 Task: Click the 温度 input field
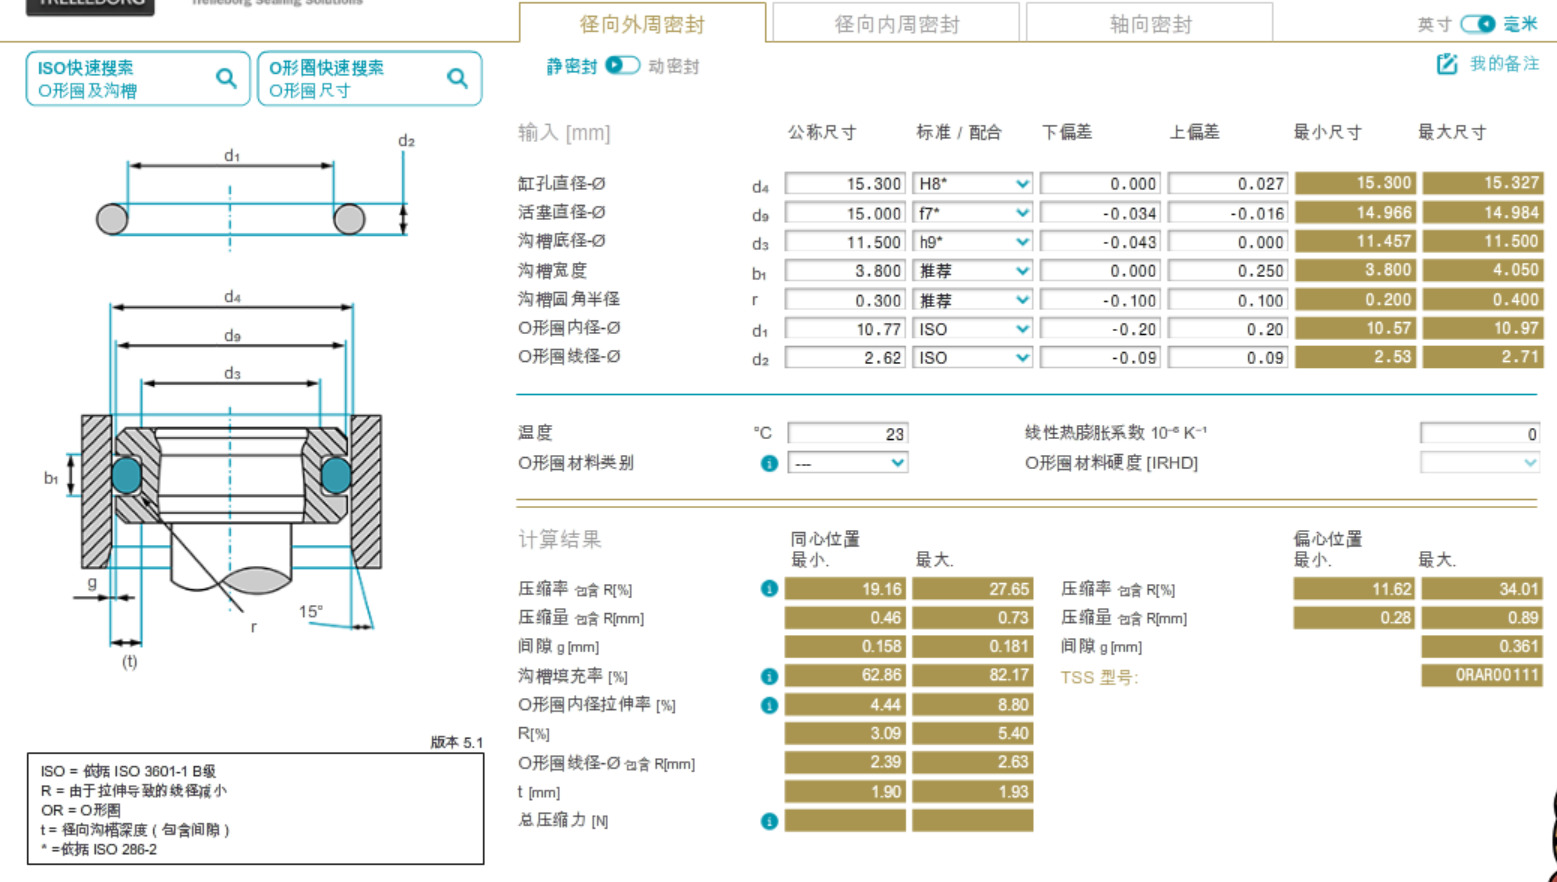pyautogui.click(x=847, y=434)
